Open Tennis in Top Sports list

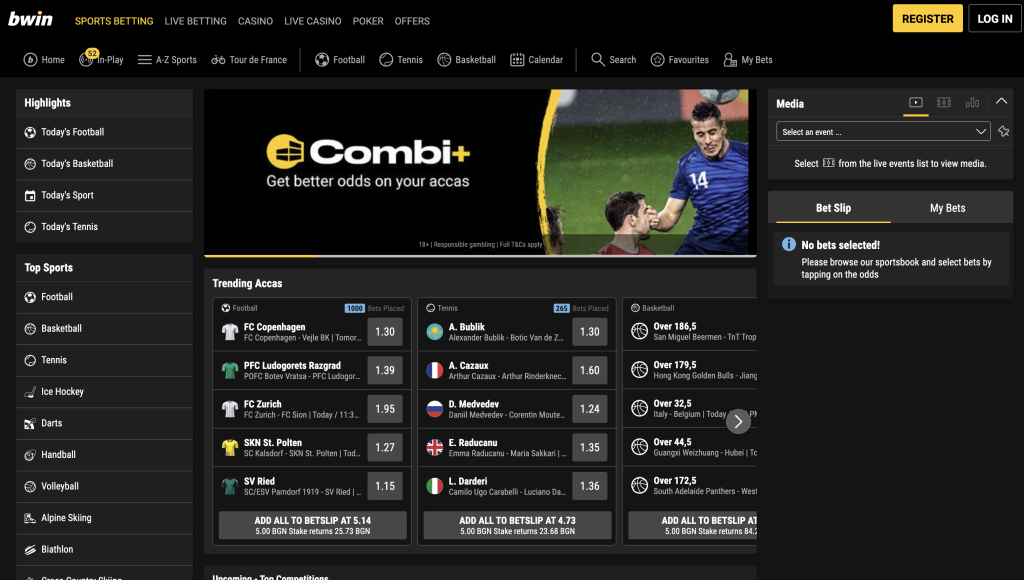(104, 360)
